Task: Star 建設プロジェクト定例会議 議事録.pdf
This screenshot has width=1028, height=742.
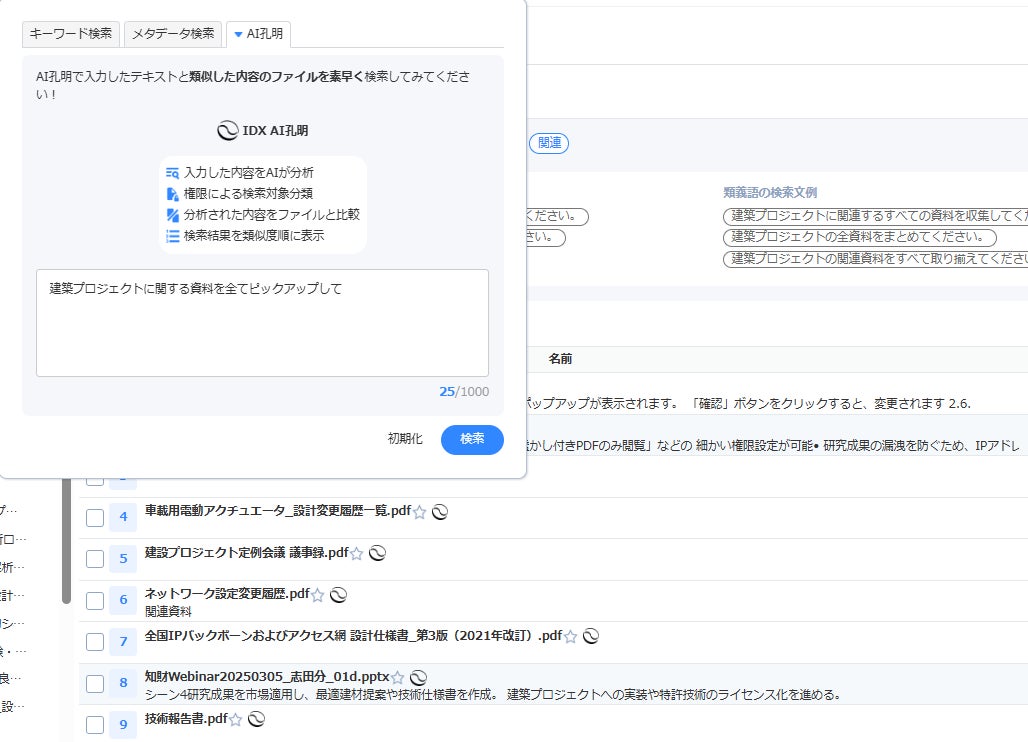Action: [x=357, y=554]
